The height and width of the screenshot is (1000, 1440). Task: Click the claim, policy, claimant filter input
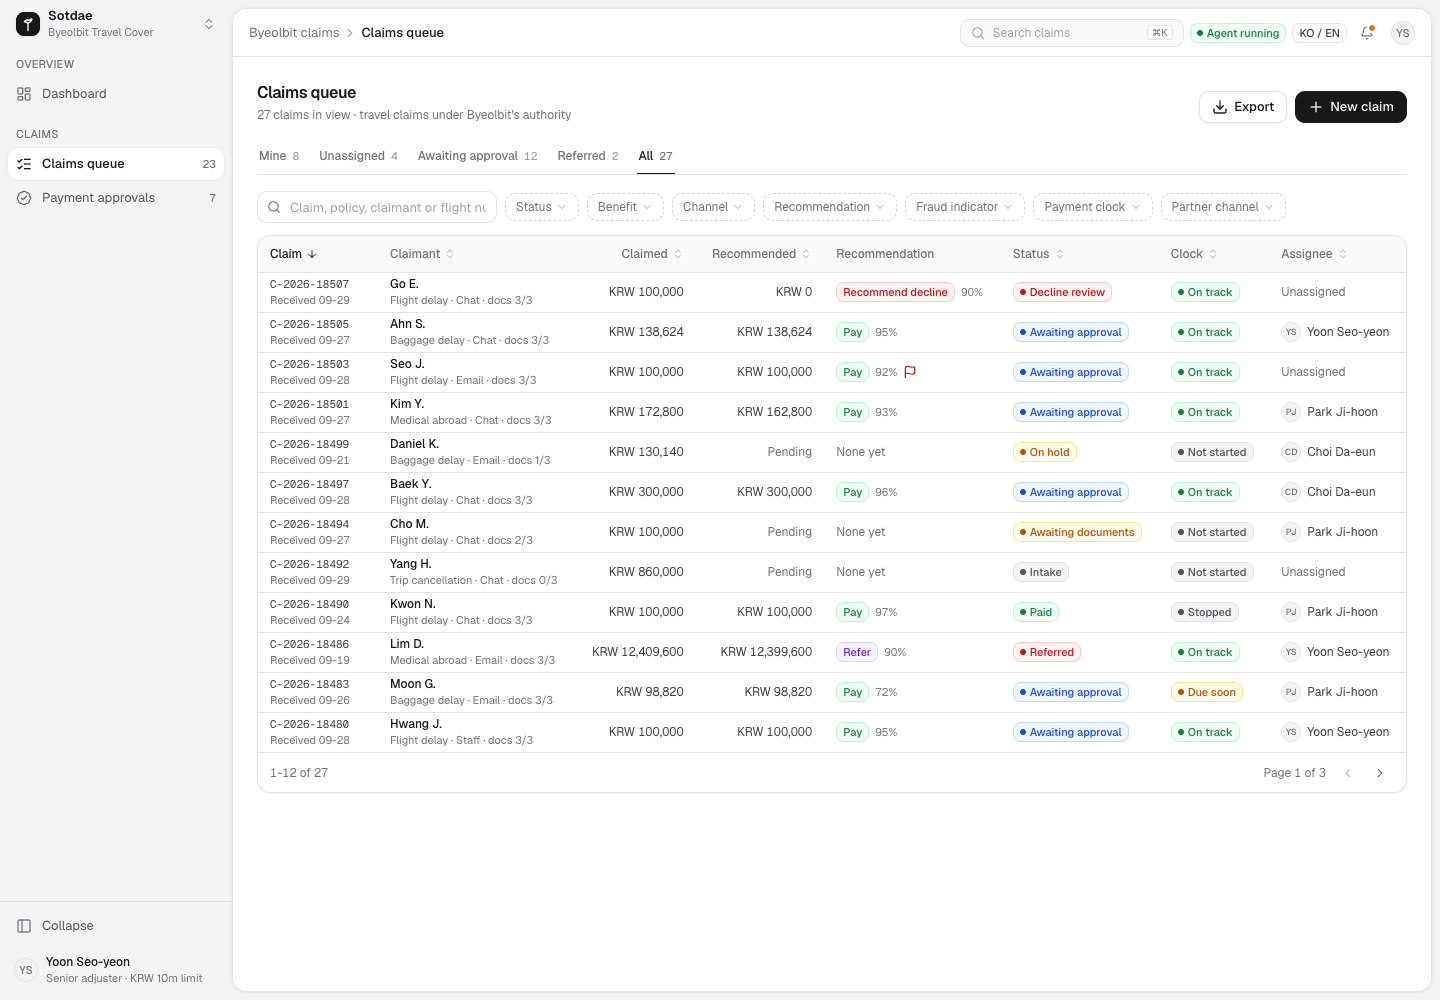coord(377,207)
